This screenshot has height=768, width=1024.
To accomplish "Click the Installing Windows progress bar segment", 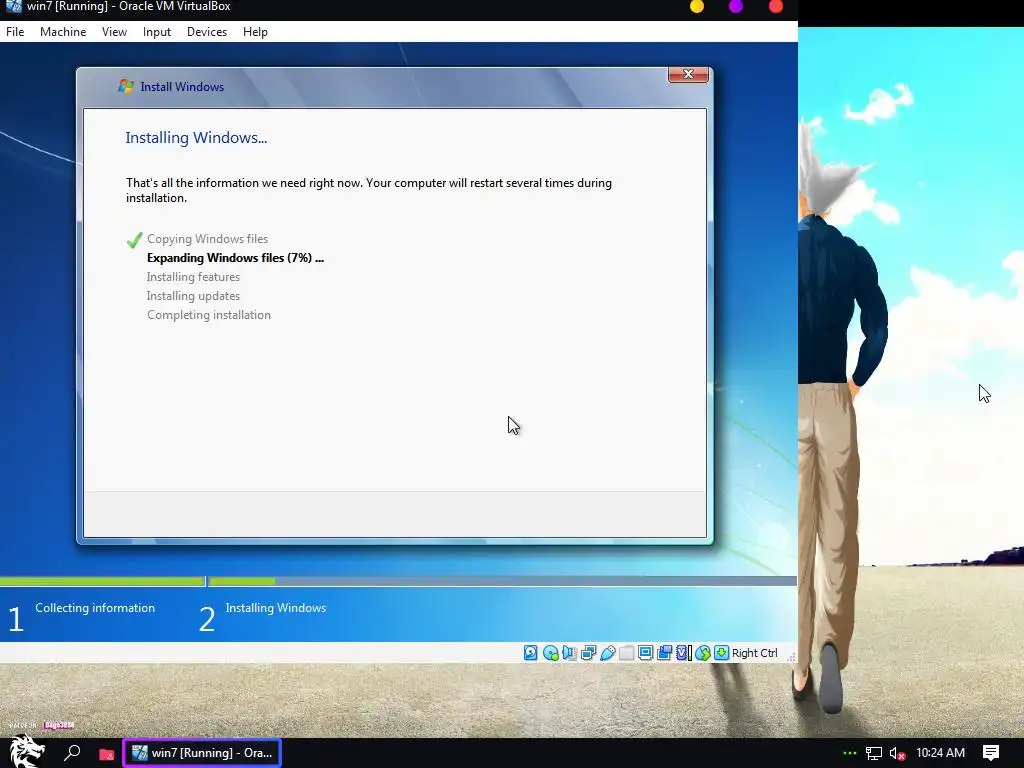I will 502,581.
